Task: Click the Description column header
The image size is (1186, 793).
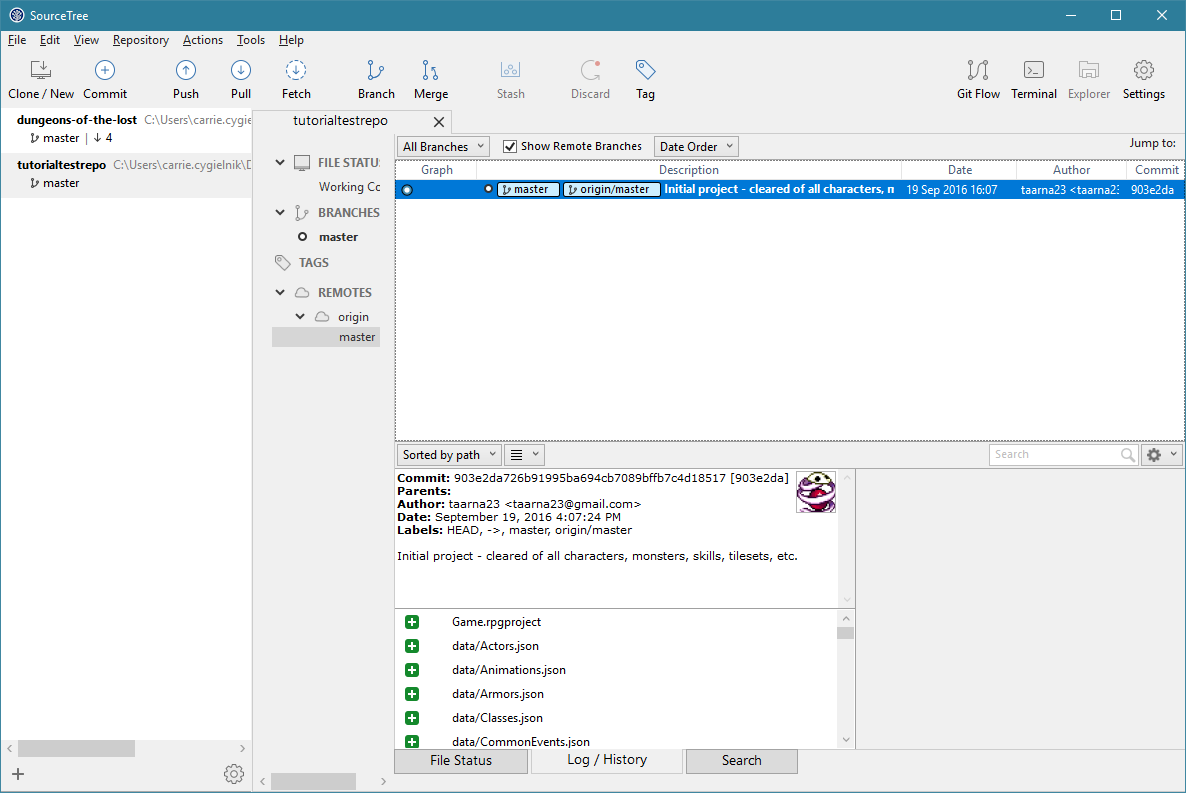Action: 688,170
